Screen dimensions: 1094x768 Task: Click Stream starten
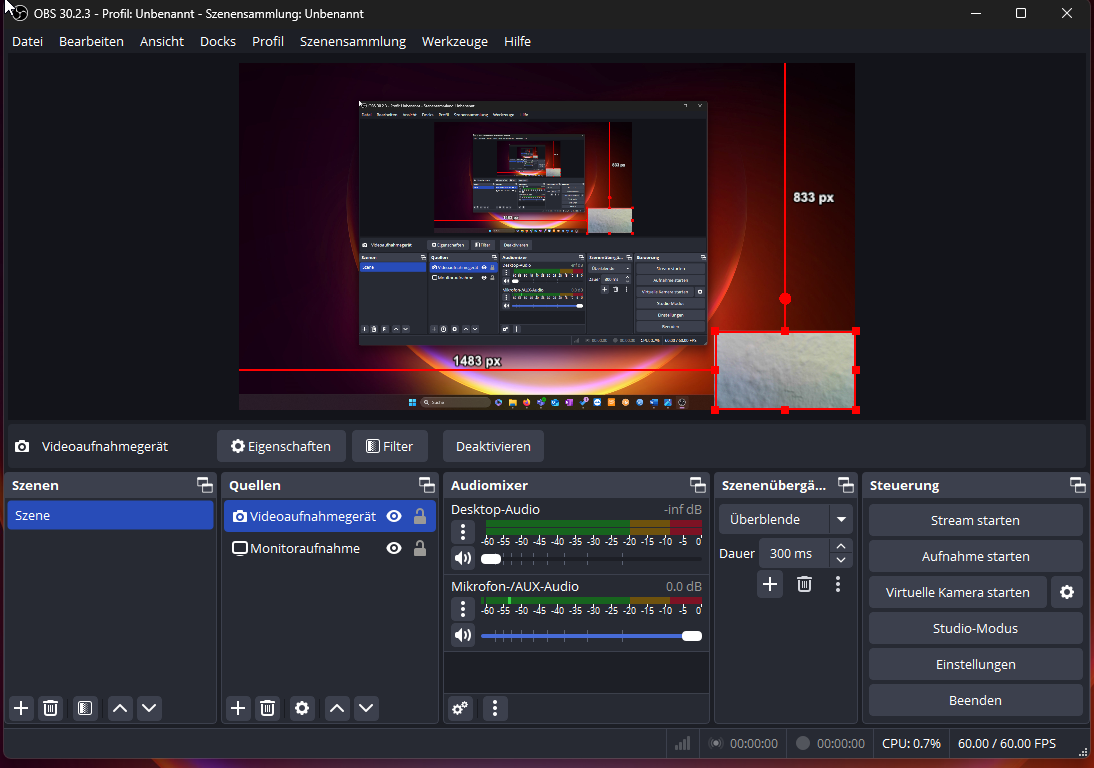tap(975, 520)
